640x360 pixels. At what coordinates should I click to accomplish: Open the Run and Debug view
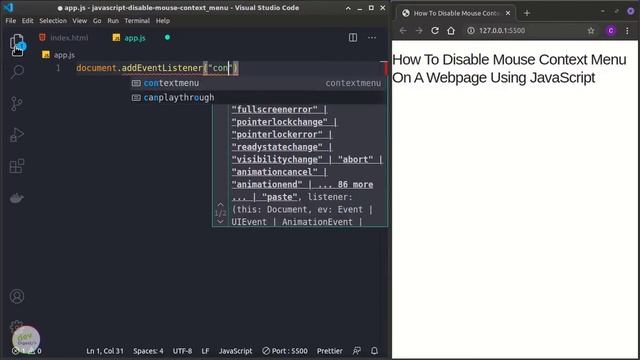pos(17,135)
